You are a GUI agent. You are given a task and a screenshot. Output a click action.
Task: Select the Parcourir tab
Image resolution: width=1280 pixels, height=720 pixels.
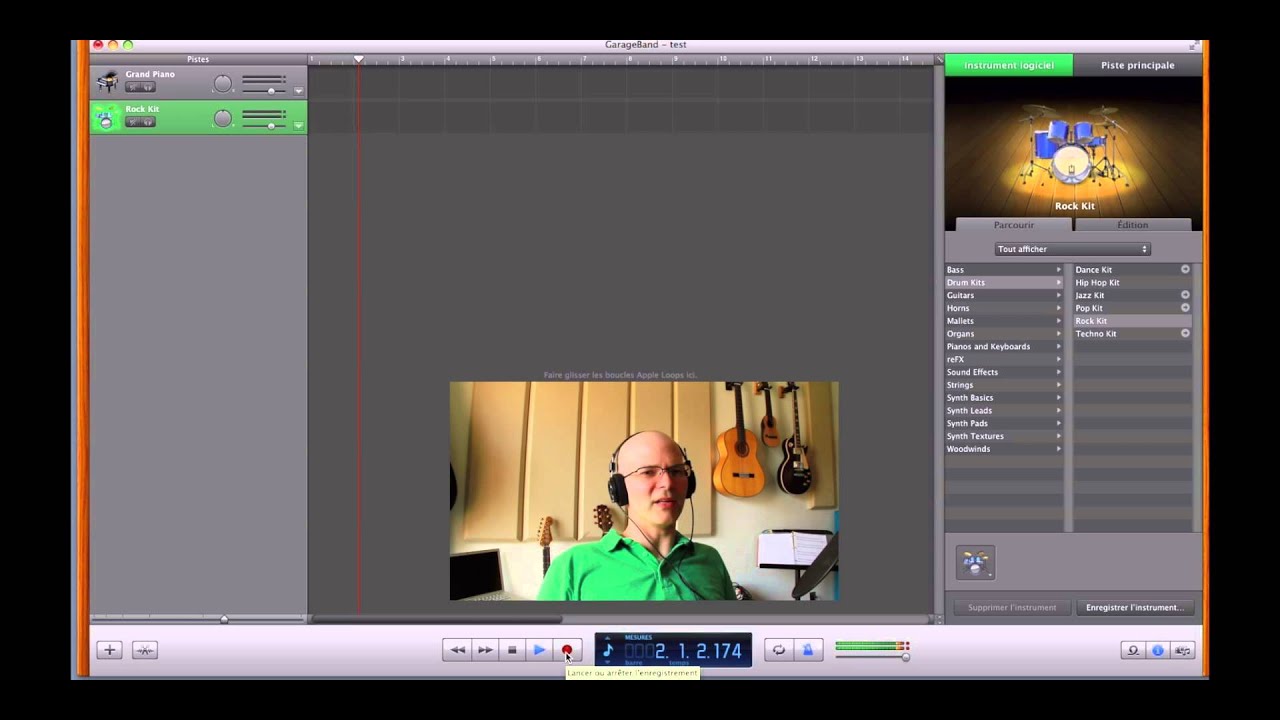1014,225
